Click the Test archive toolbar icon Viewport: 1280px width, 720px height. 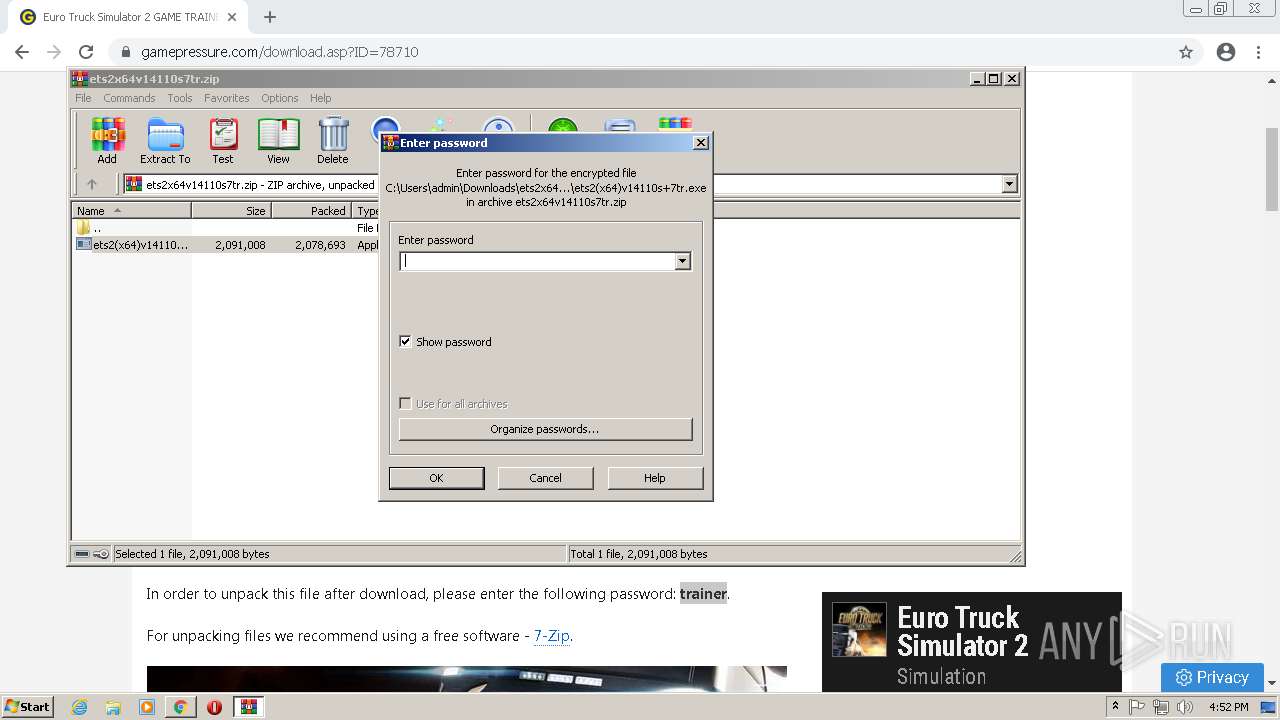222,140
